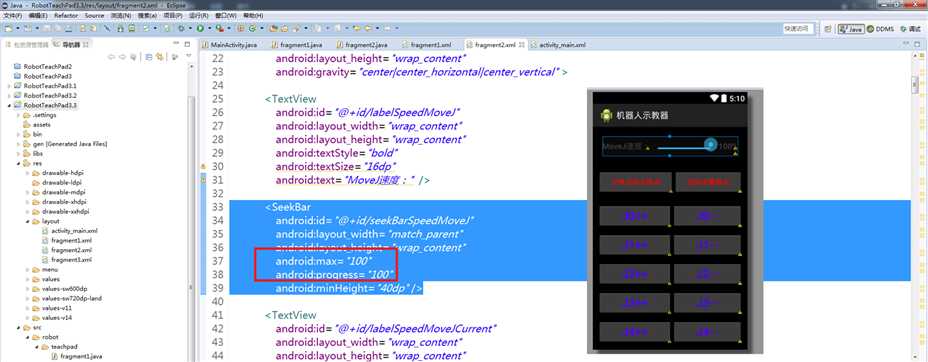Viewport: 928px width, 362px height.
Task: Close the fragment2.xml editor tab
Action: pyautogui.click(x=522, y=44)
